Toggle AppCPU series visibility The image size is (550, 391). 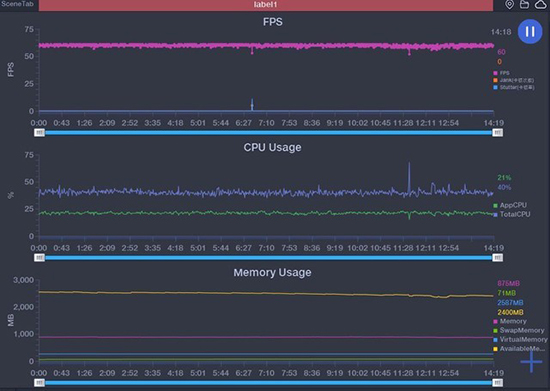(x=510, y=205)
